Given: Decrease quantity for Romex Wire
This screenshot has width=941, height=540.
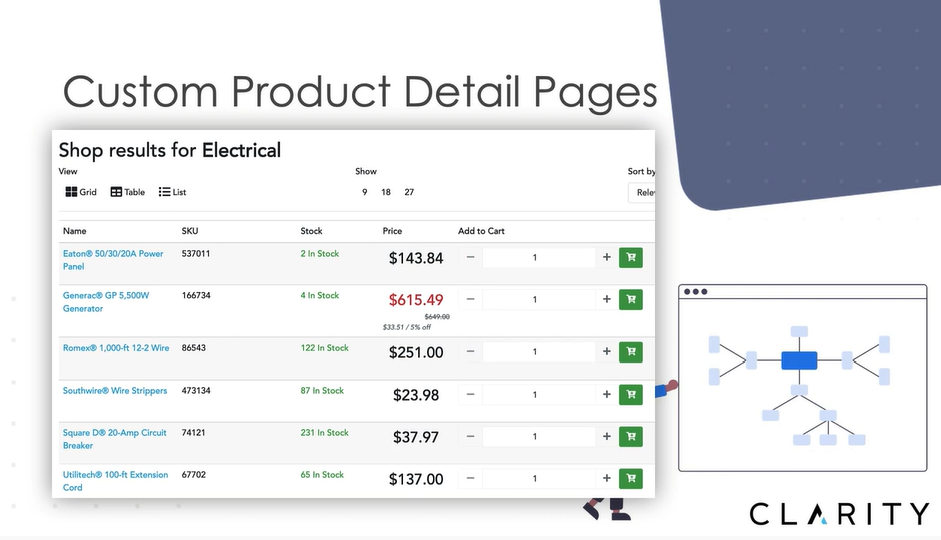Looking at the screenshot, I should click(x=470, y=352).
